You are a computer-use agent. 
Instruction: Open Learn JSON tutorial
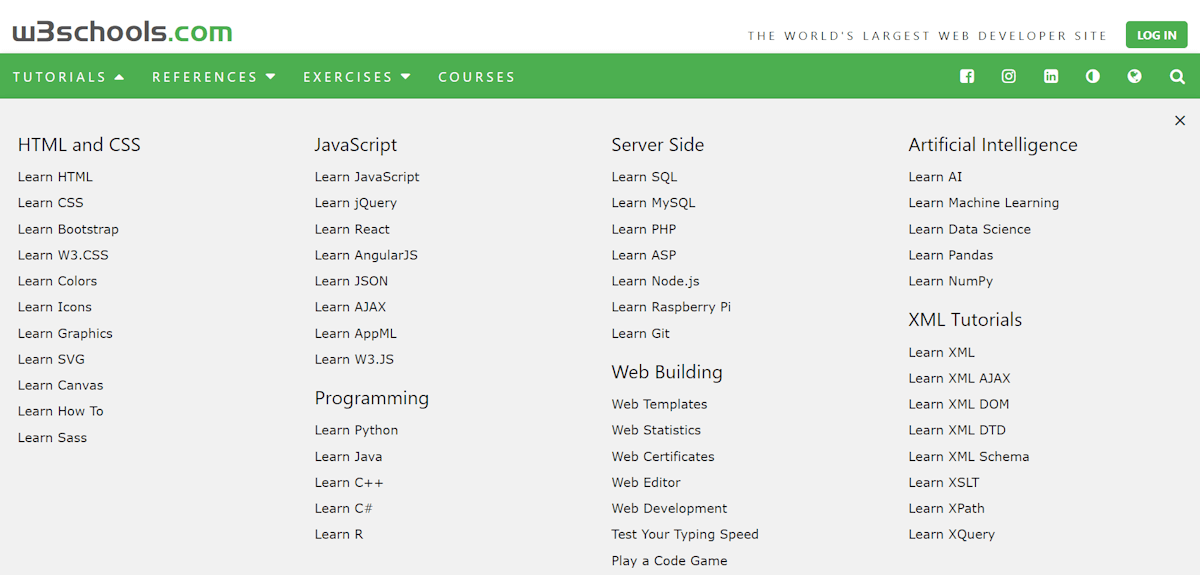351,281
